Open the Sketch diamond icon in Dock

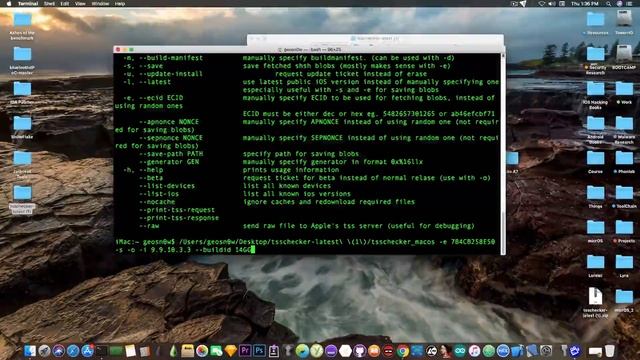tap(231, 351)
